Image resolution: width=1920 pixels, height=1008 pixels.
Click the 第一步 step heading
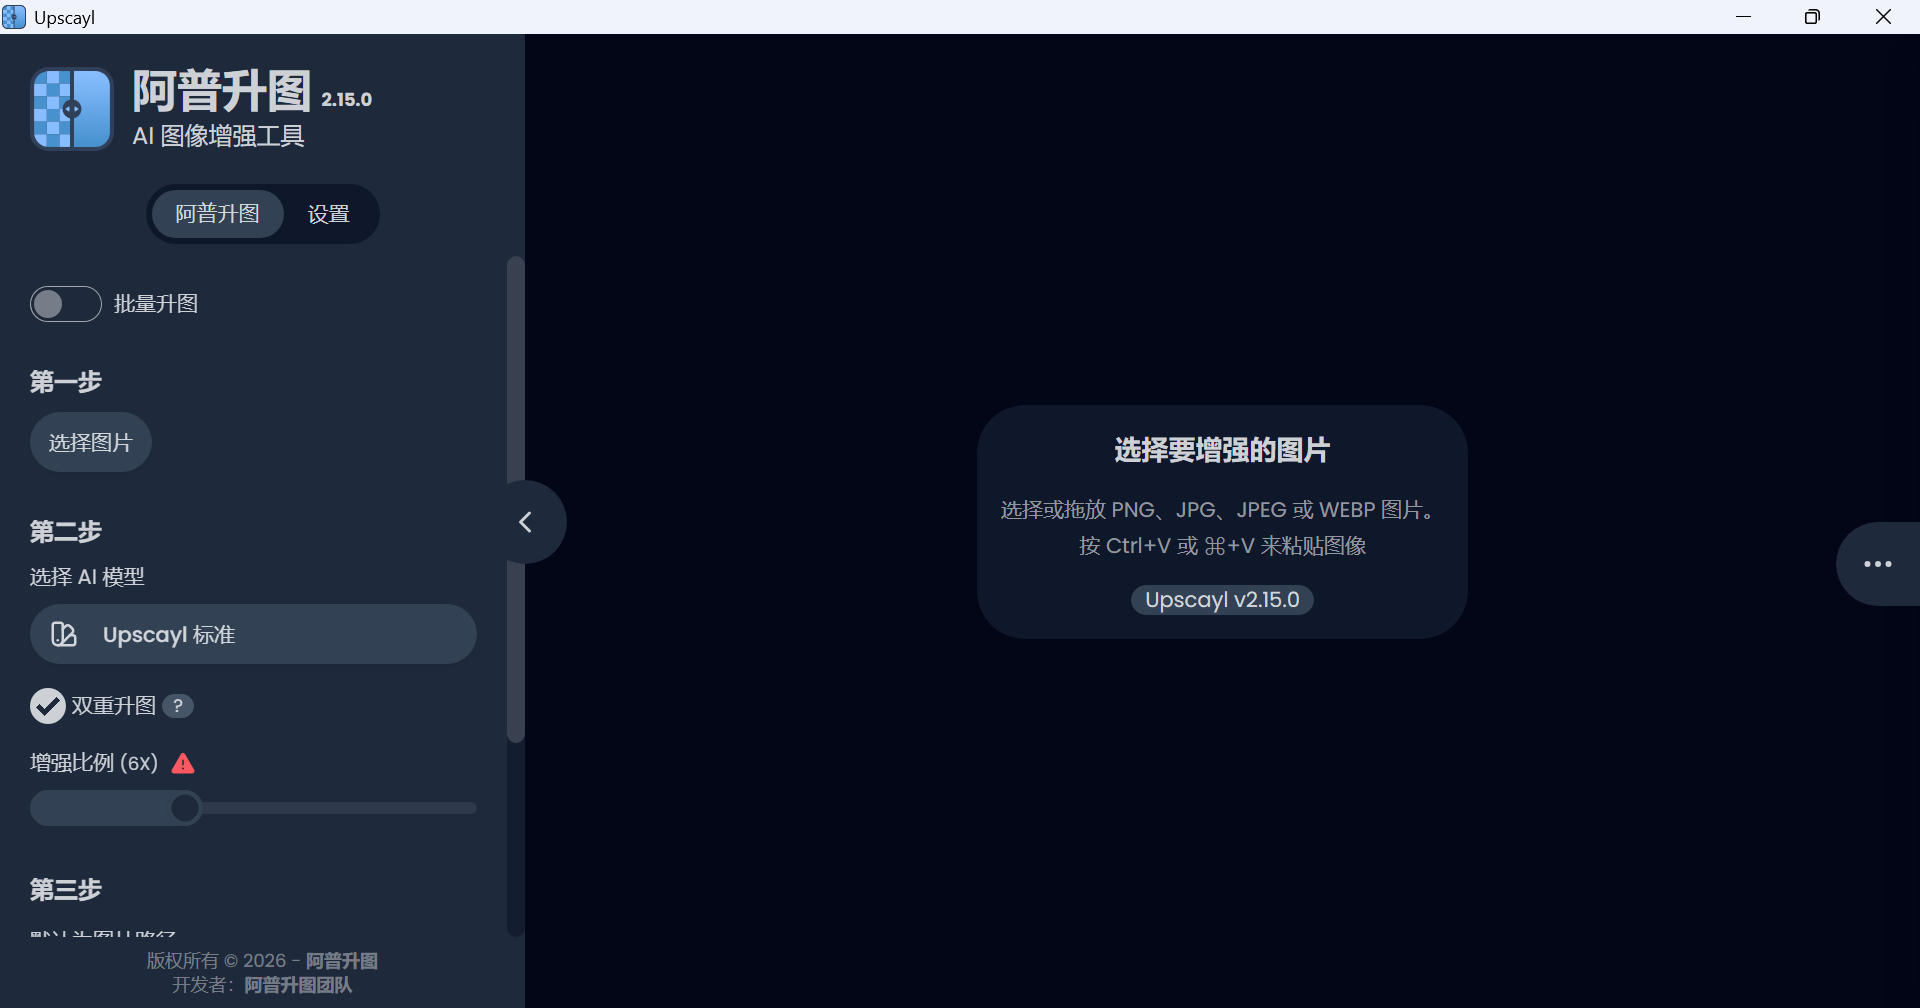(x=66, y=382)
